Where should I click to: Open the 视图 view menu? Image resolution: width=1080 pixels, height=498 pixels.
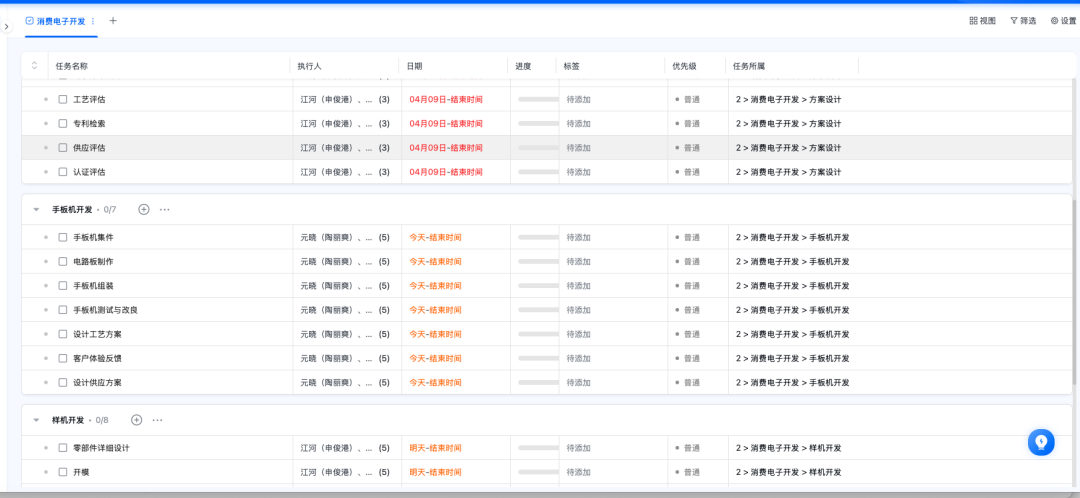click(982, 21)
